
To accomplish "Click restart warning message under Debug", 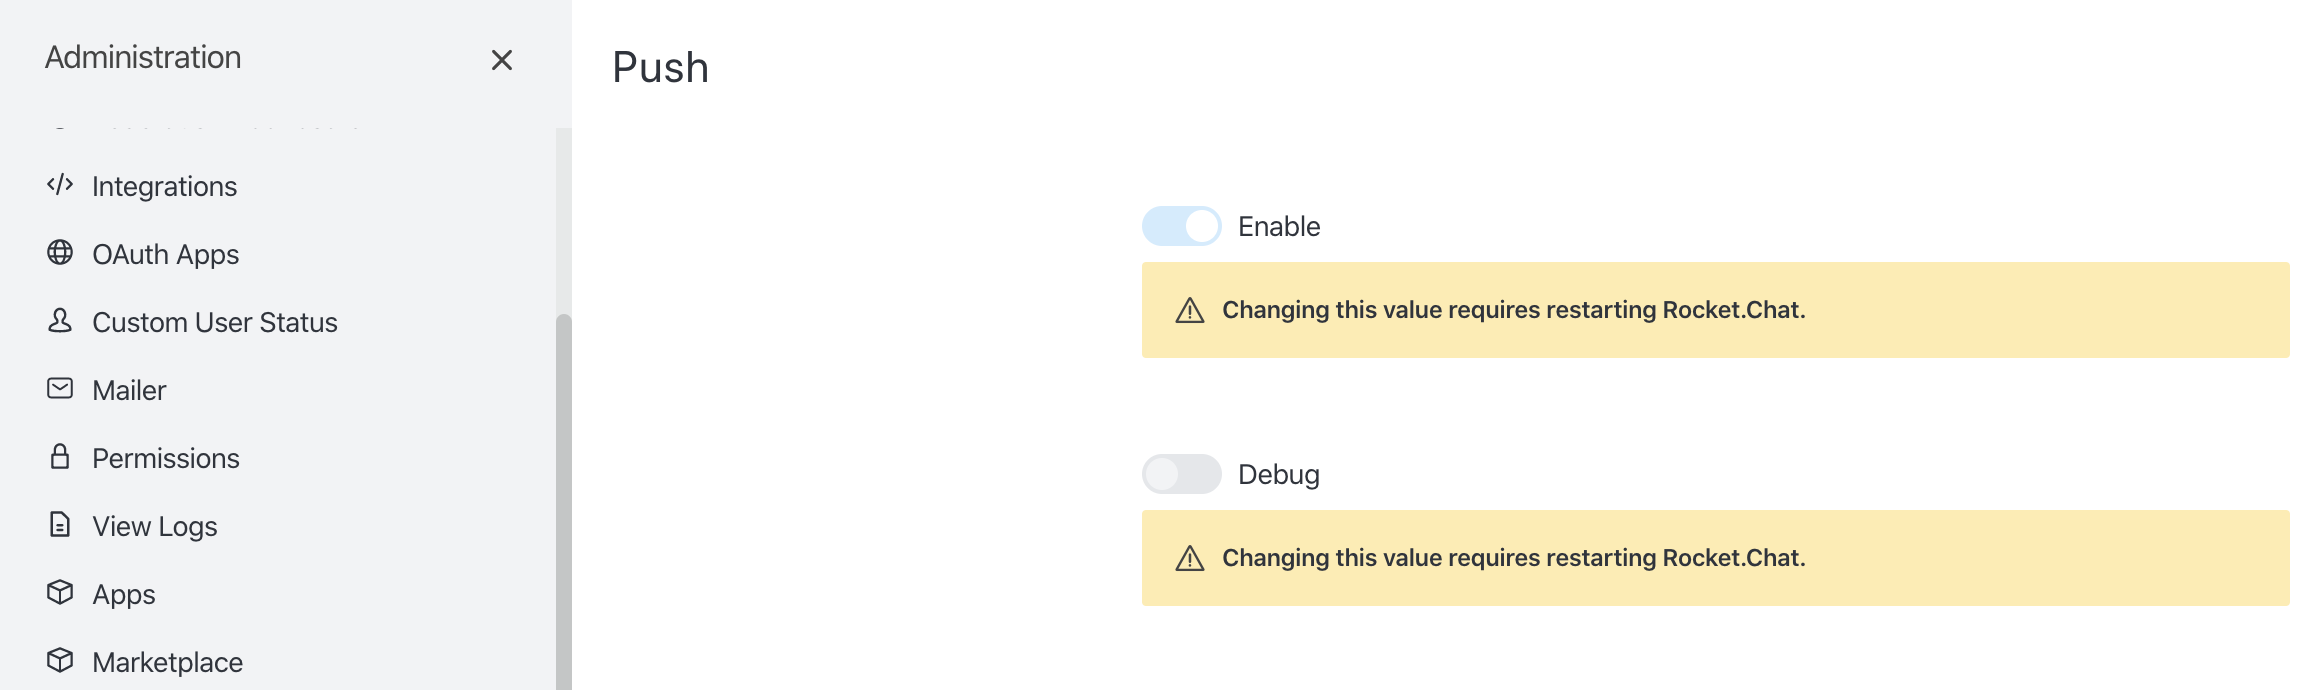I will point(1513,558).
